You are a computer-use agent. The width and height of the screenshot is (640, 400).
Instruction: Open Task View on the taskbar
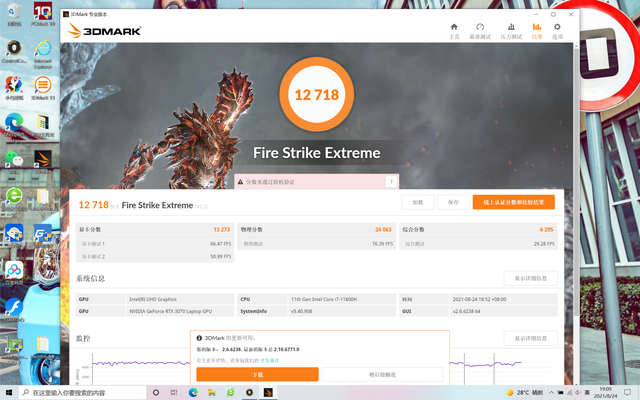[x=174, y=392]
